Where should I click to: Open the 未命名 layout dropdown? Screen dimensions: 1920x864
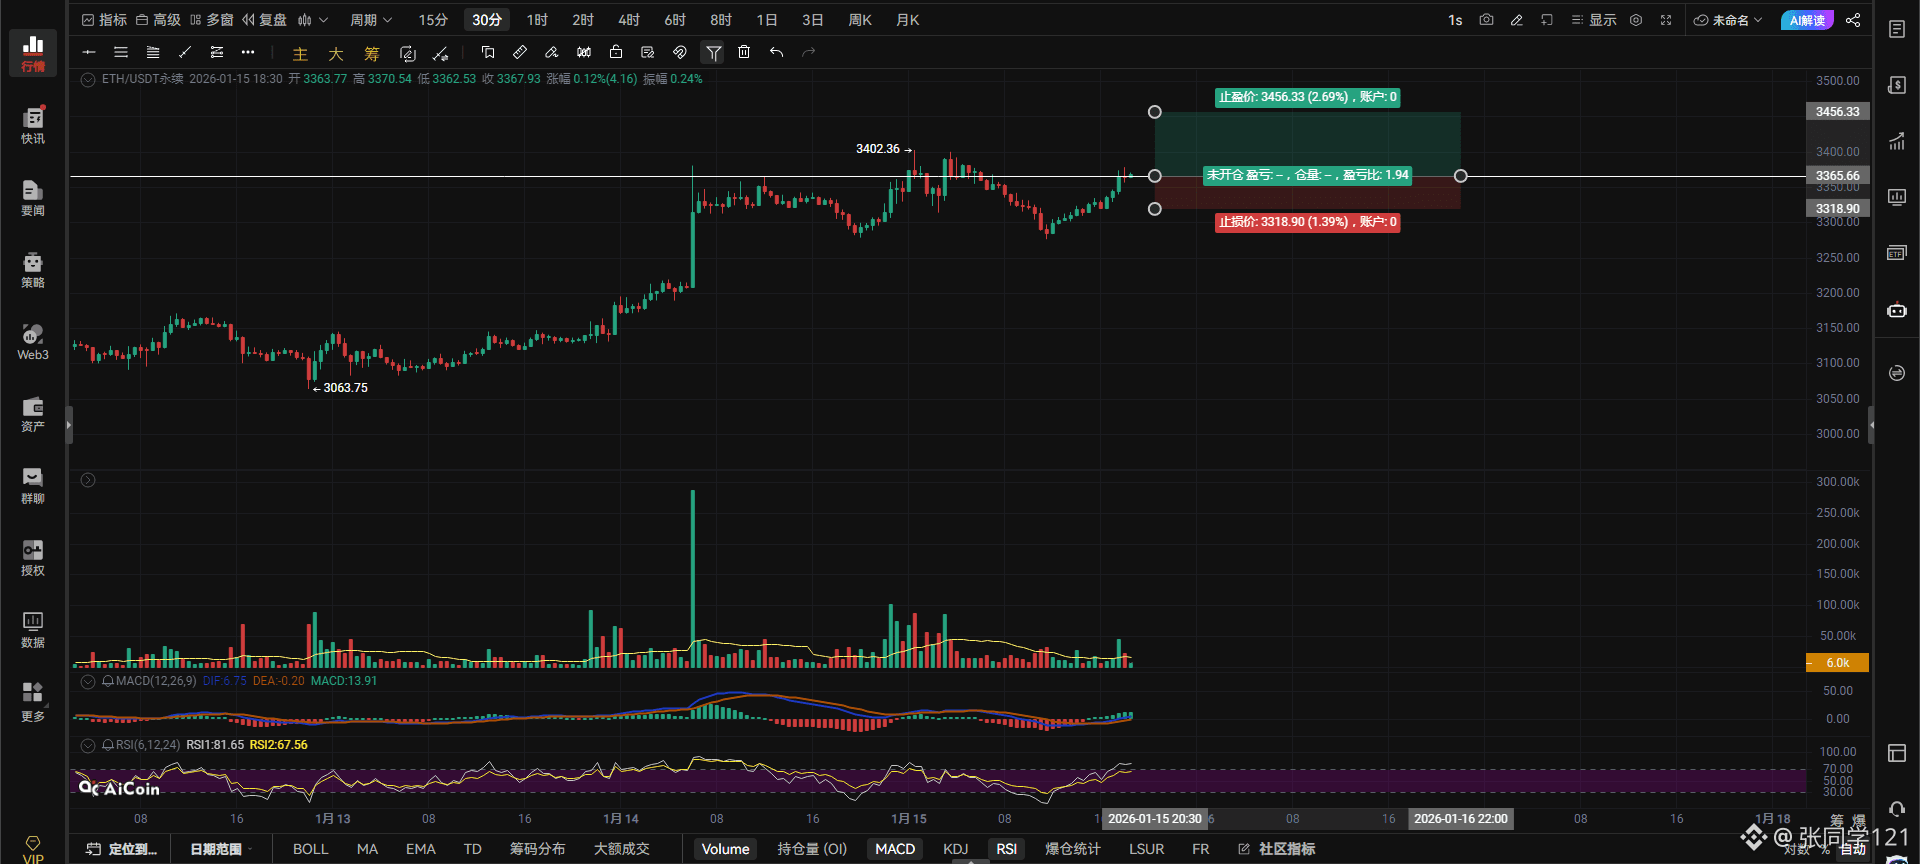coord(1728,20)
